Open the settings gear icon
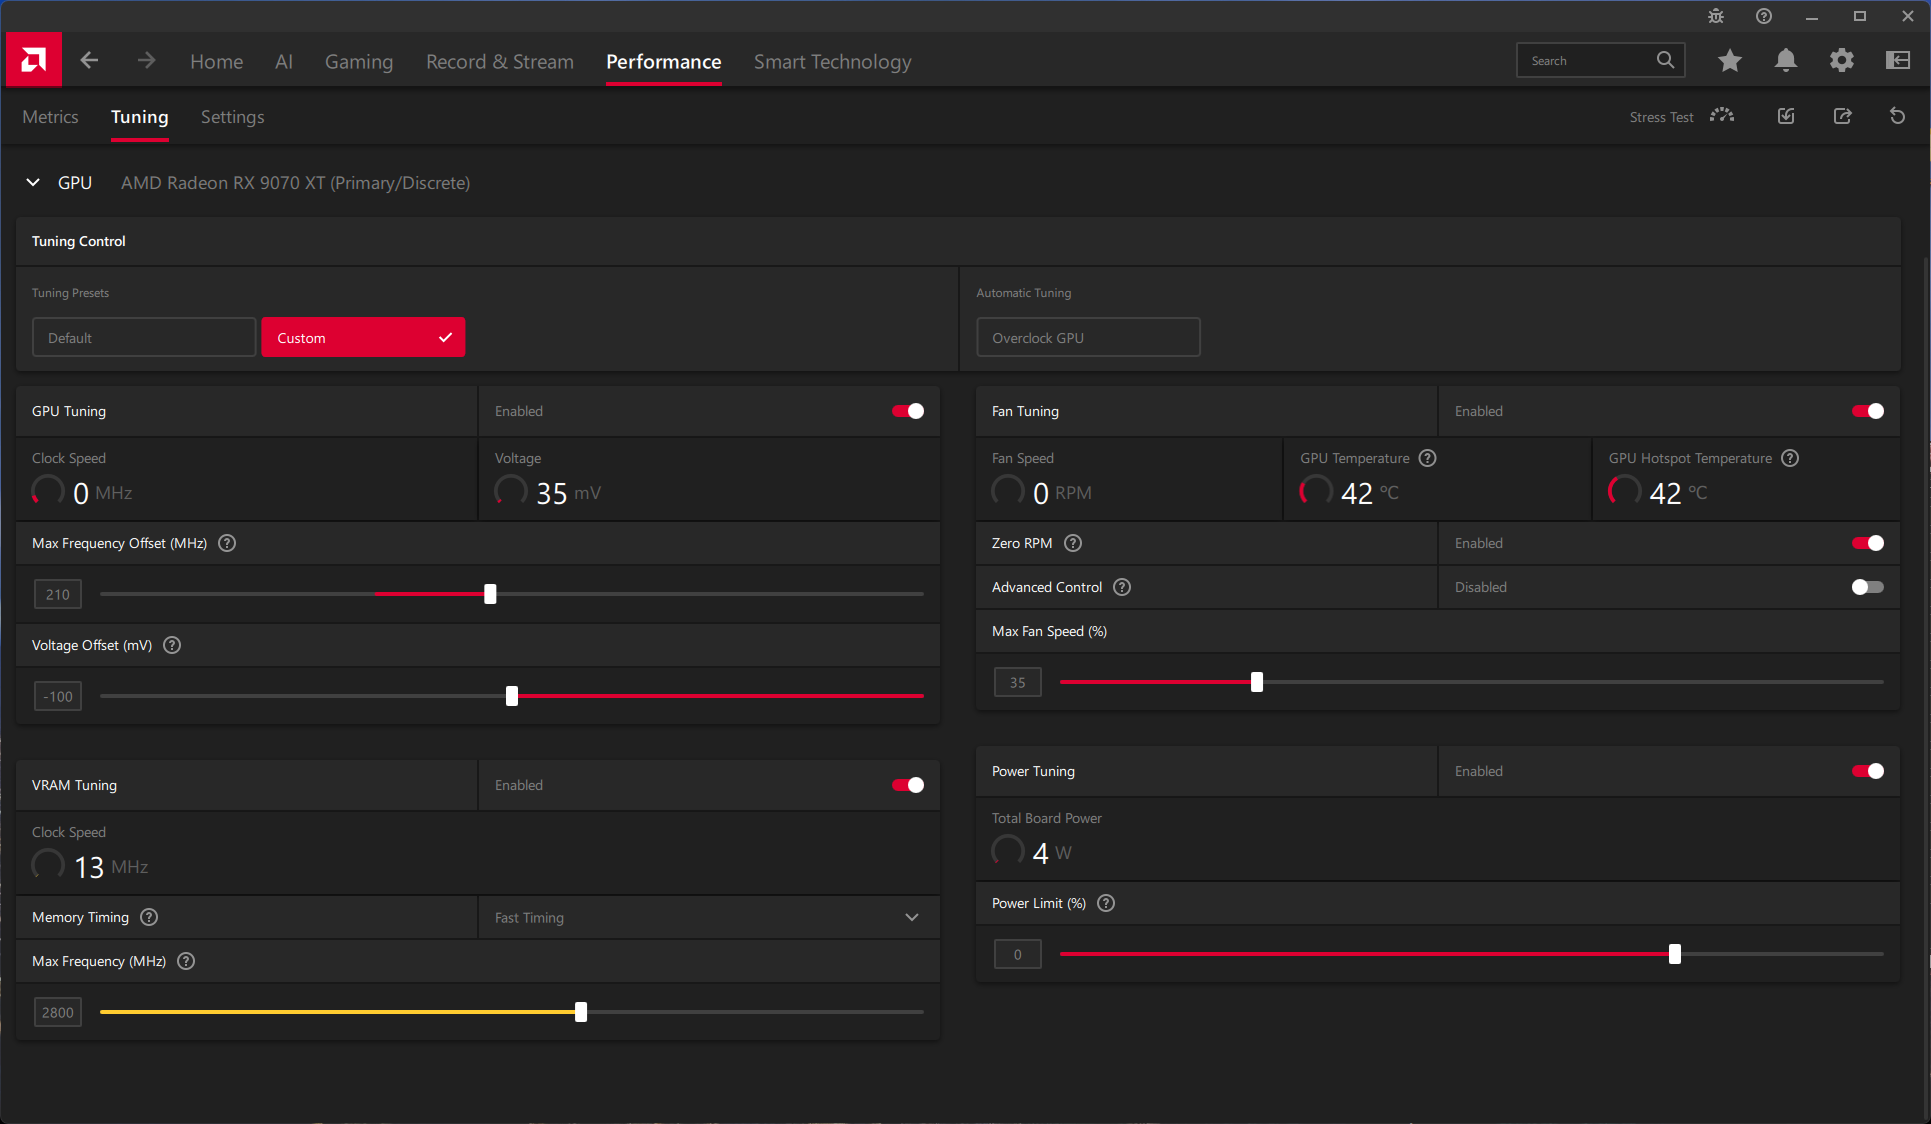Image resolution: width=1931 pixels, height=1124 pixels. pos(1841,61)
